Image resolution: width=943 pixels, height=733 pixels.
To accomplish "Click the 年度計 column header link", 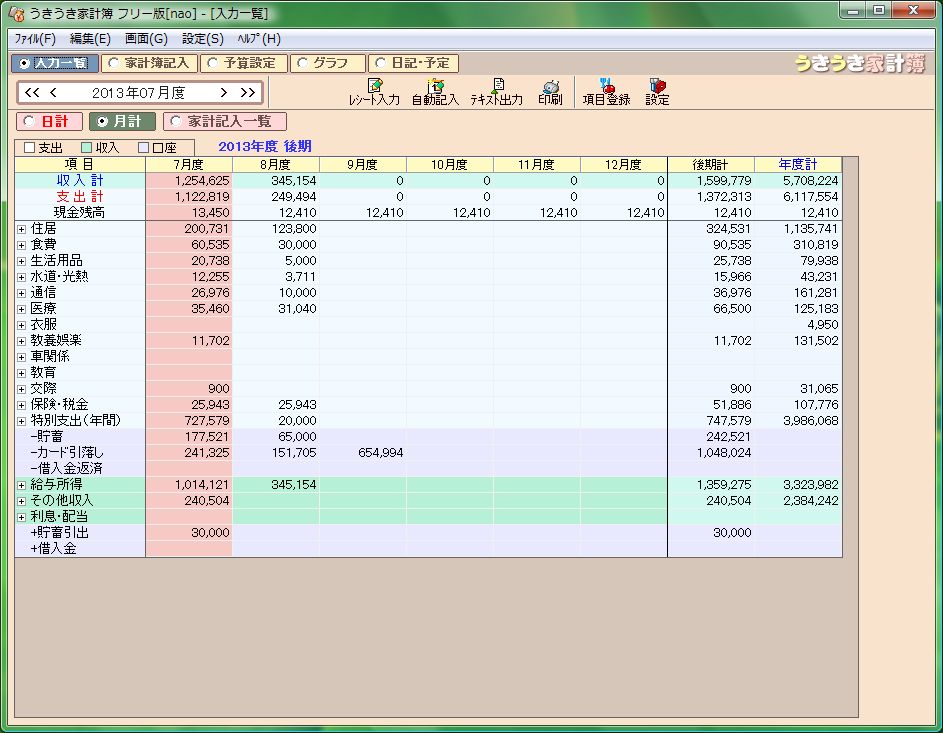I will click(797, 164).
